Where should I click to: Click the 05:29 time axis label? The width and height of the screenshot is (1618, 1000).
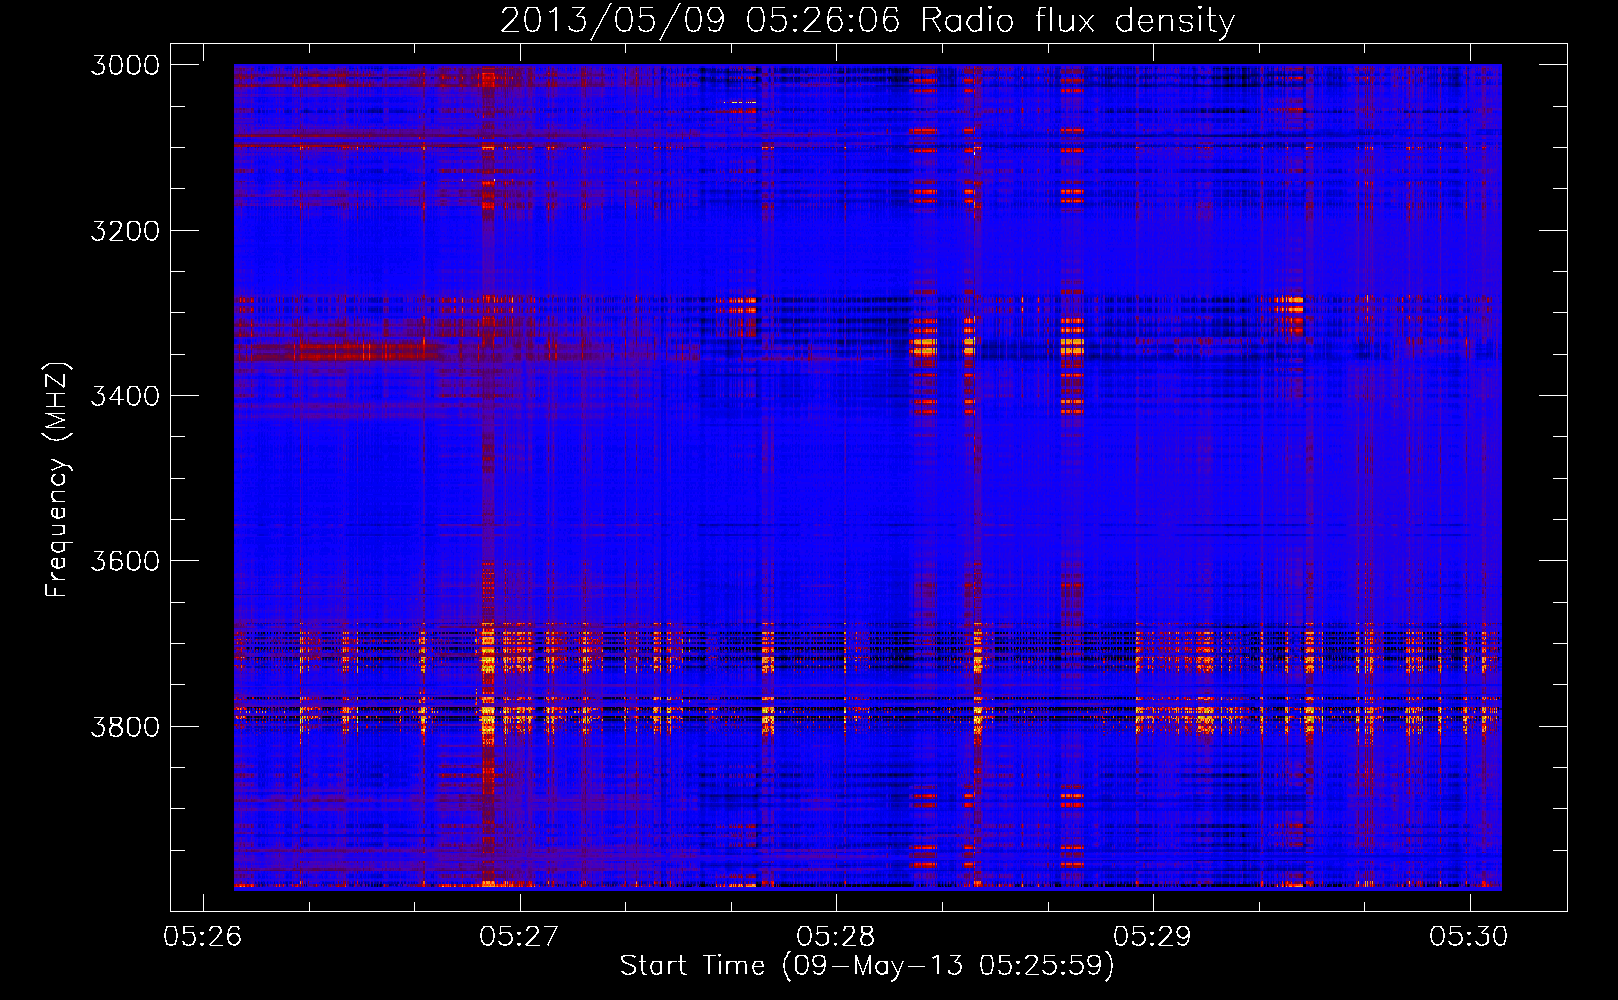(1153, 936)
